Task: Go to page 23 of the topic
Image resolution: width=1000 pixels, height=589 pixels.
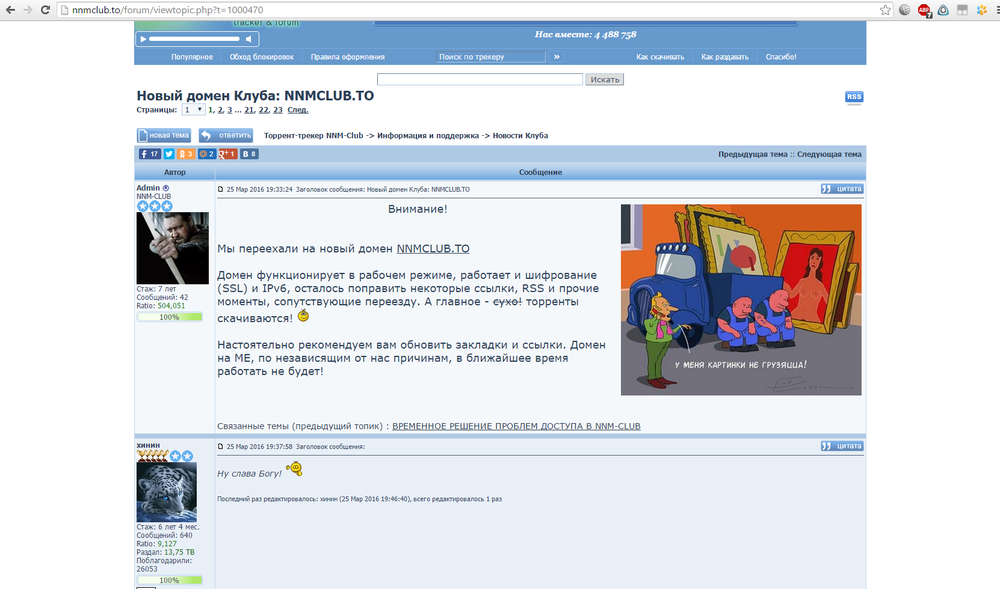Action: (277, 110)
